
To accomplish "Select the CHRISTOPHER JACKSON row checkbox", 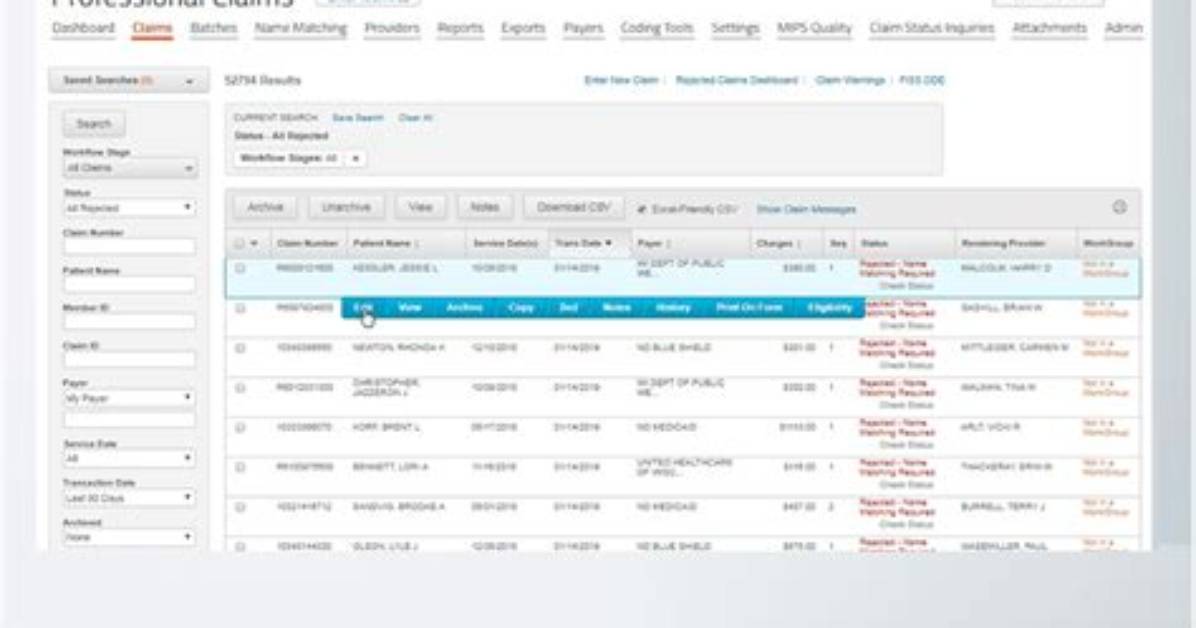I will coord(240,388).
